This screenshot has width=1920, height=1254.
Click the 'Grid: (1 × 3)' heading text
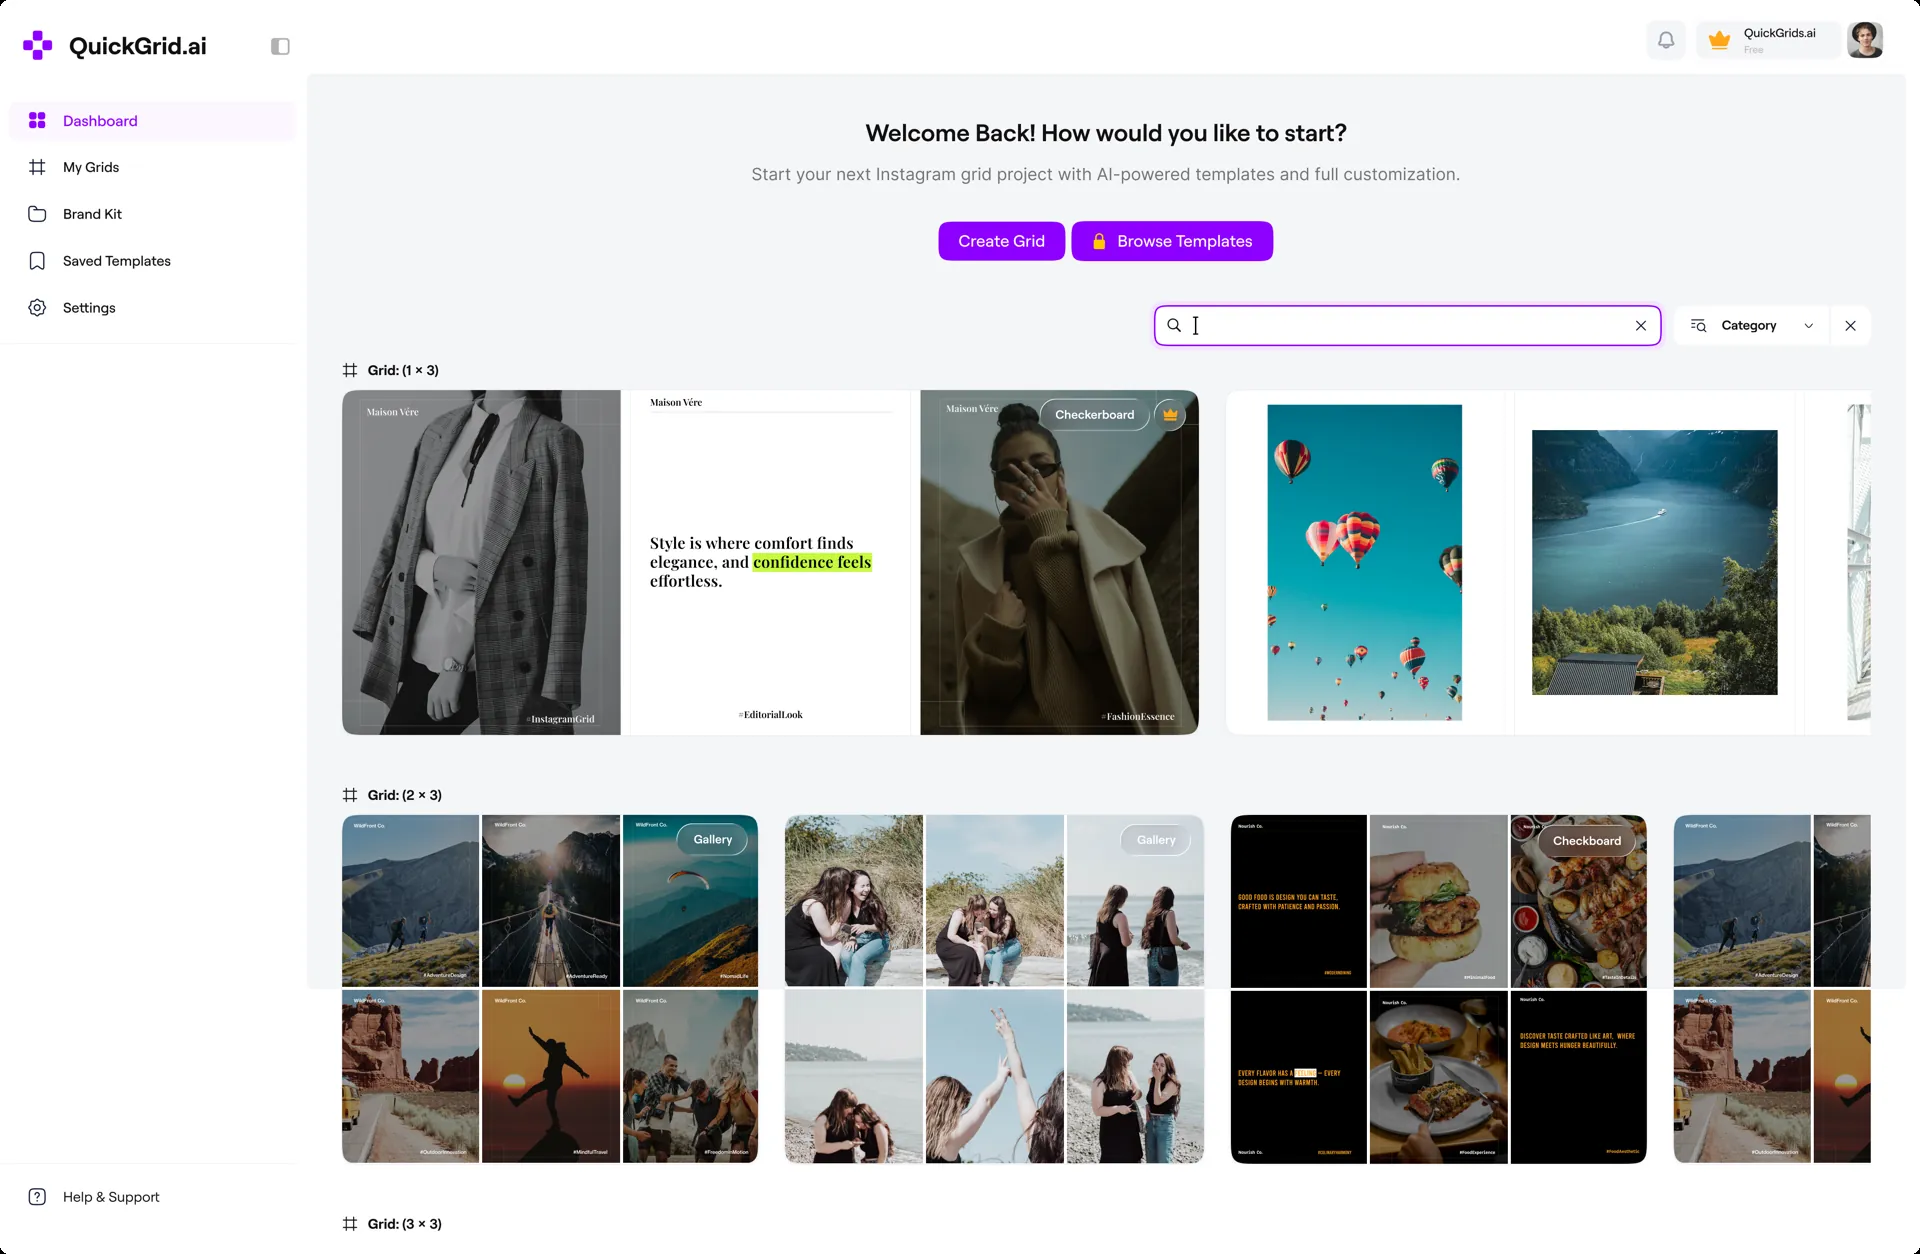point(403,370)
